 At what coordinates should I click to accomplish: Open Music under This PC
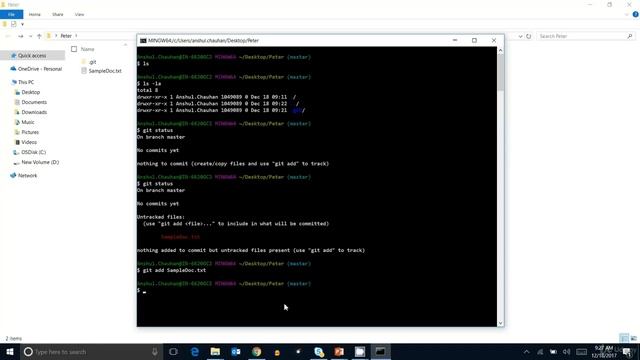[28, 122]
